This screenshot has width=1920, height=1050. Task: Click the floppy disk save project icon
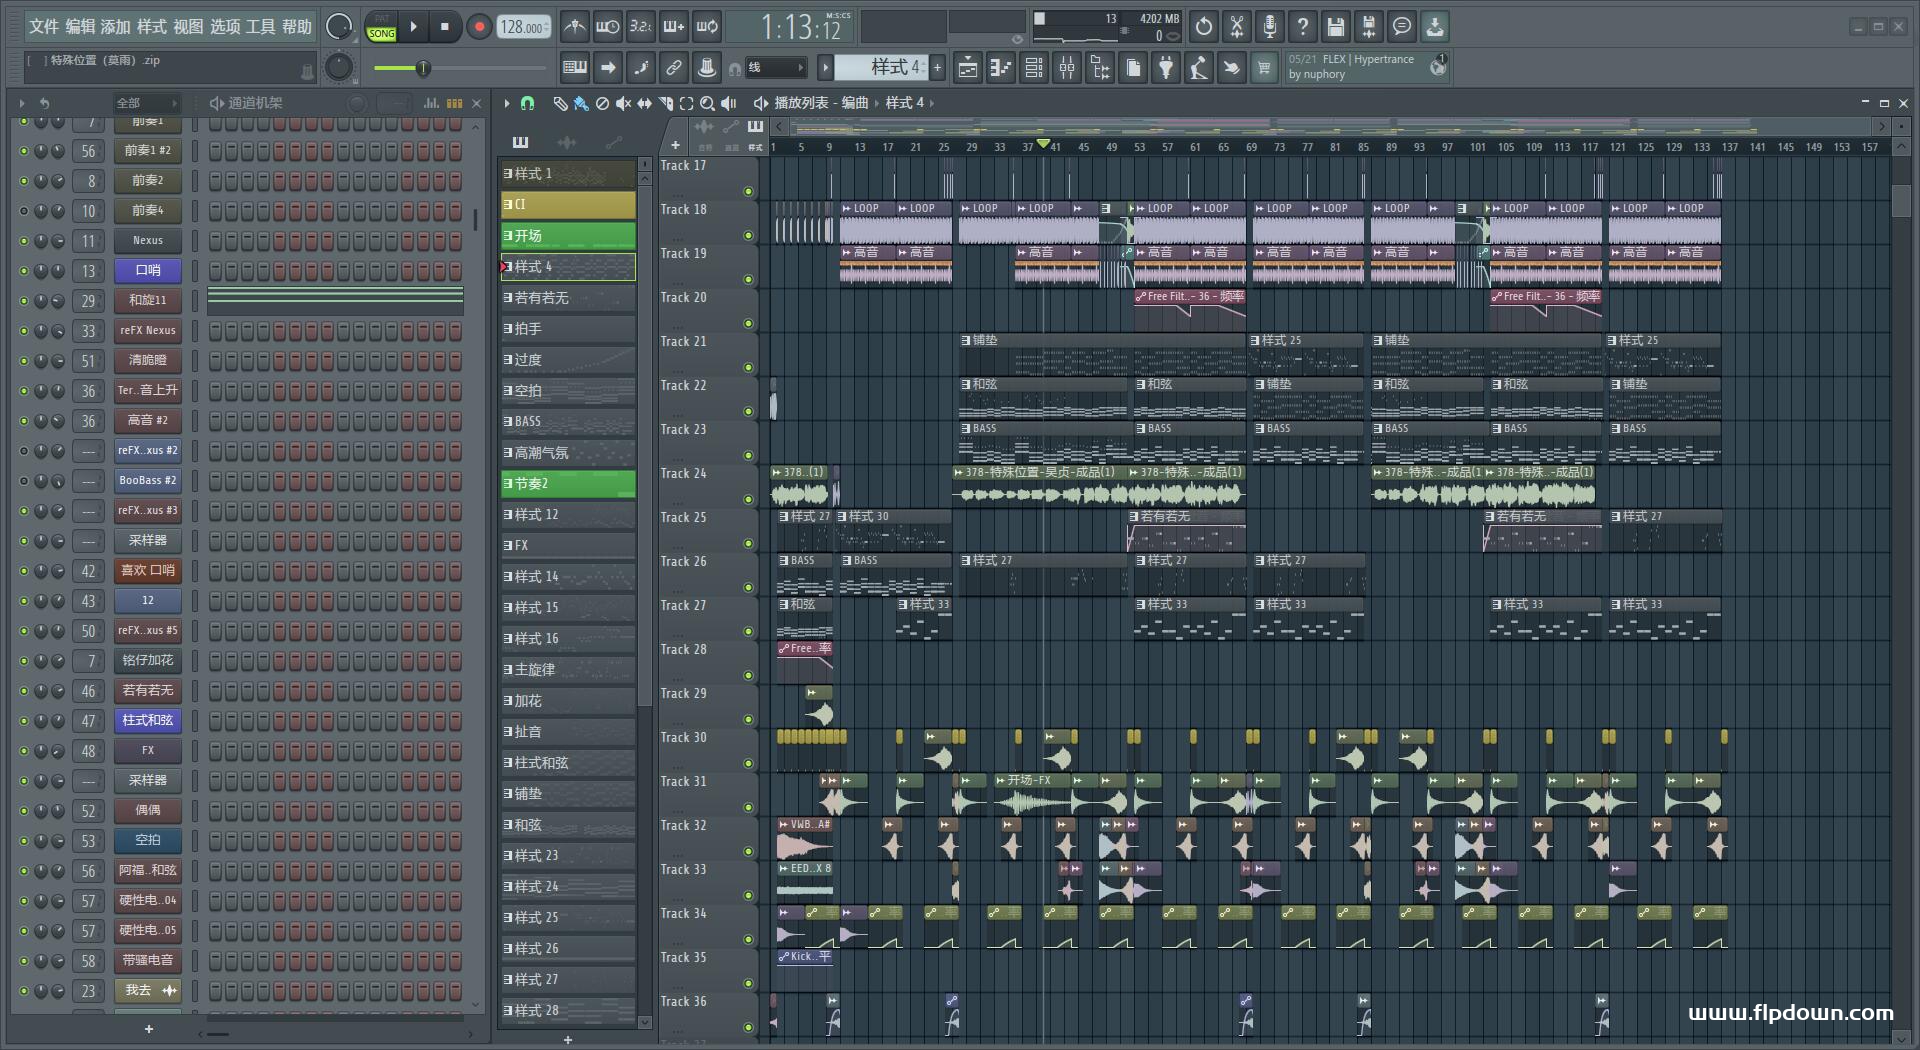[1336, 27]
